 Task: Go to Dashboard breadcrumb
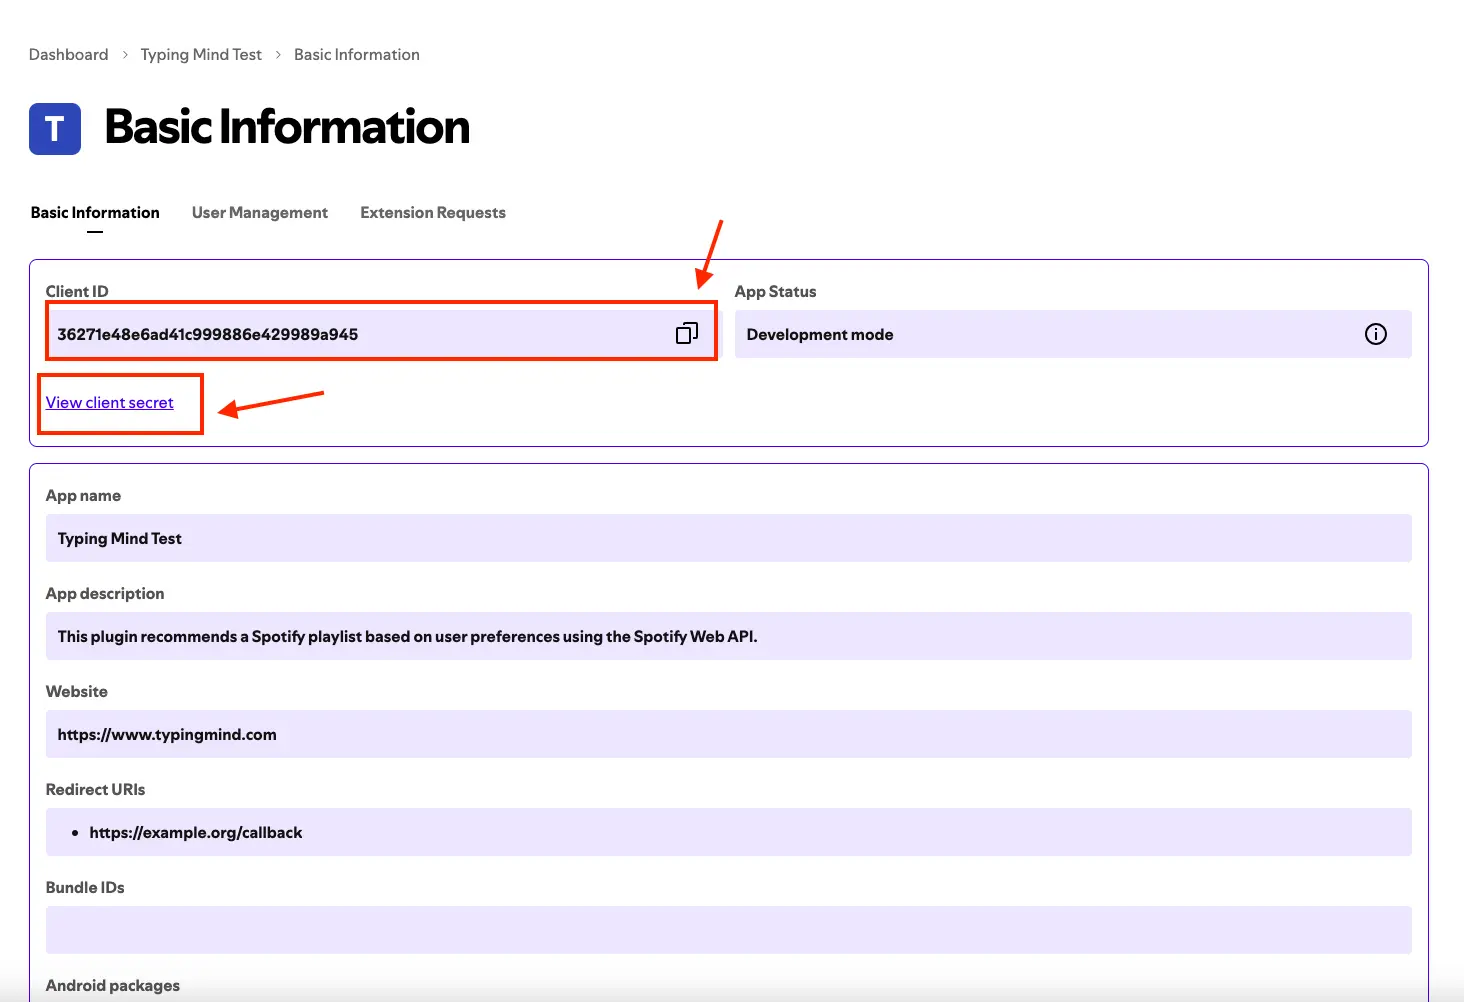(69, 55)
